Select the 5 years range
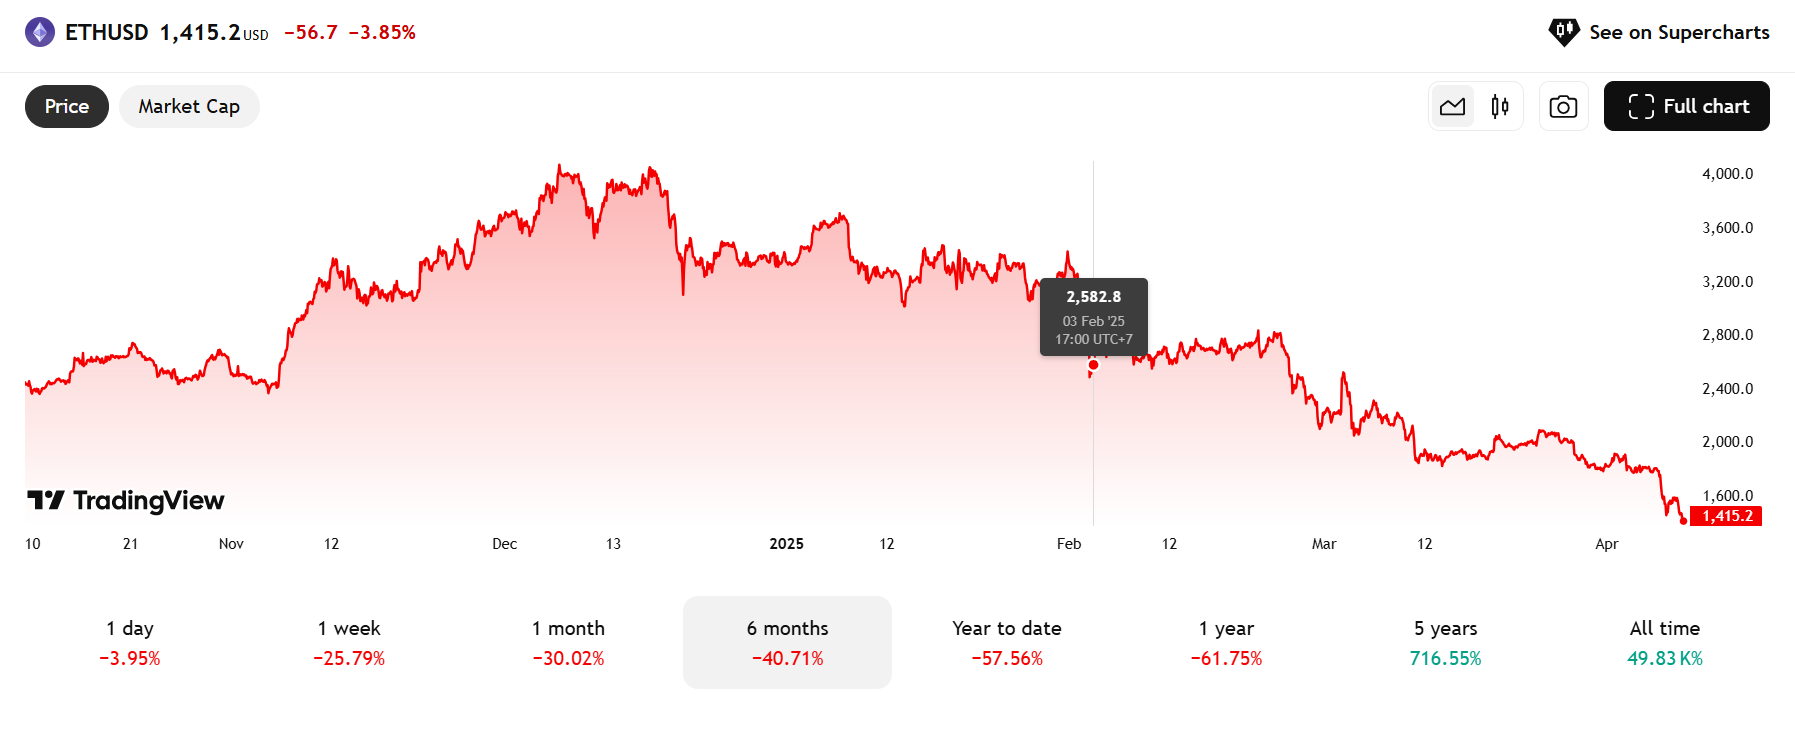 pyautogui.click(x=1445, y=642)
